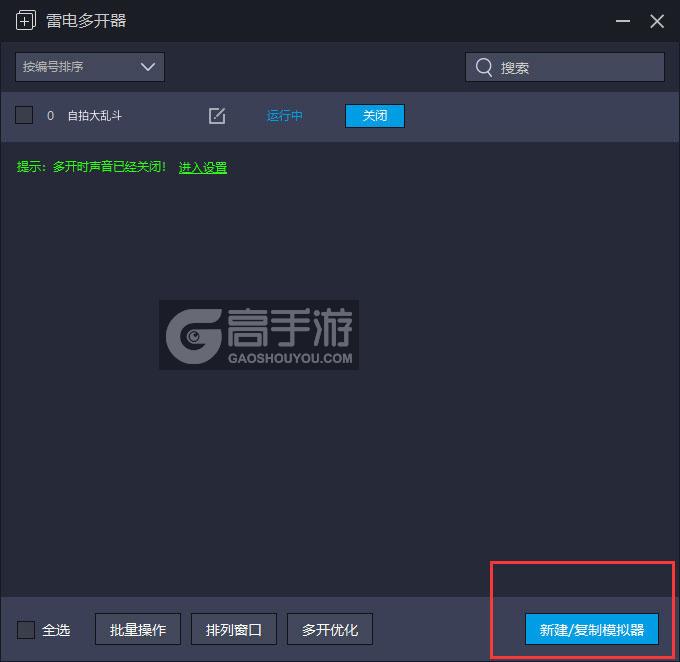Open the 按编号排序 sorting dropdown

90,67
